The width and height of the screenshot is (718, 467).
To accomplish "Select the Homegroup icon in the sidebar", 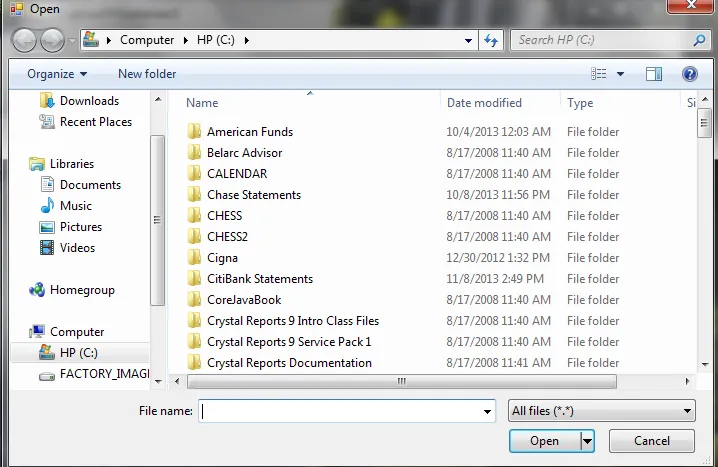I will coord(38,290).
